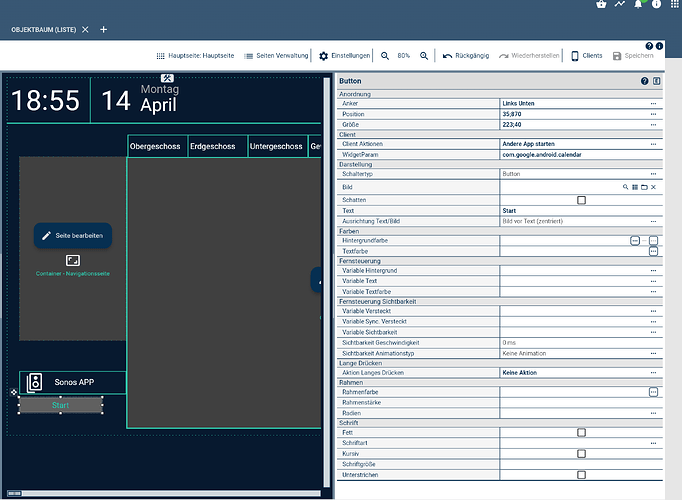The height and width of the screenshot is (500, 682).
Task: Clear image with X in Bild row
Action: tap(653, 187)
